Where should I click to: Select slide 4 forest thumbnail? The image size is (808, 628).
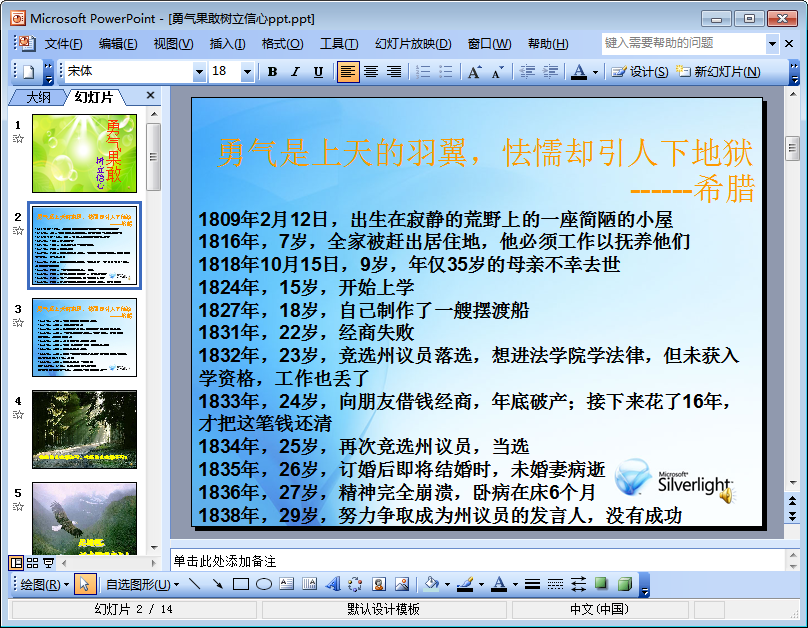84,429
